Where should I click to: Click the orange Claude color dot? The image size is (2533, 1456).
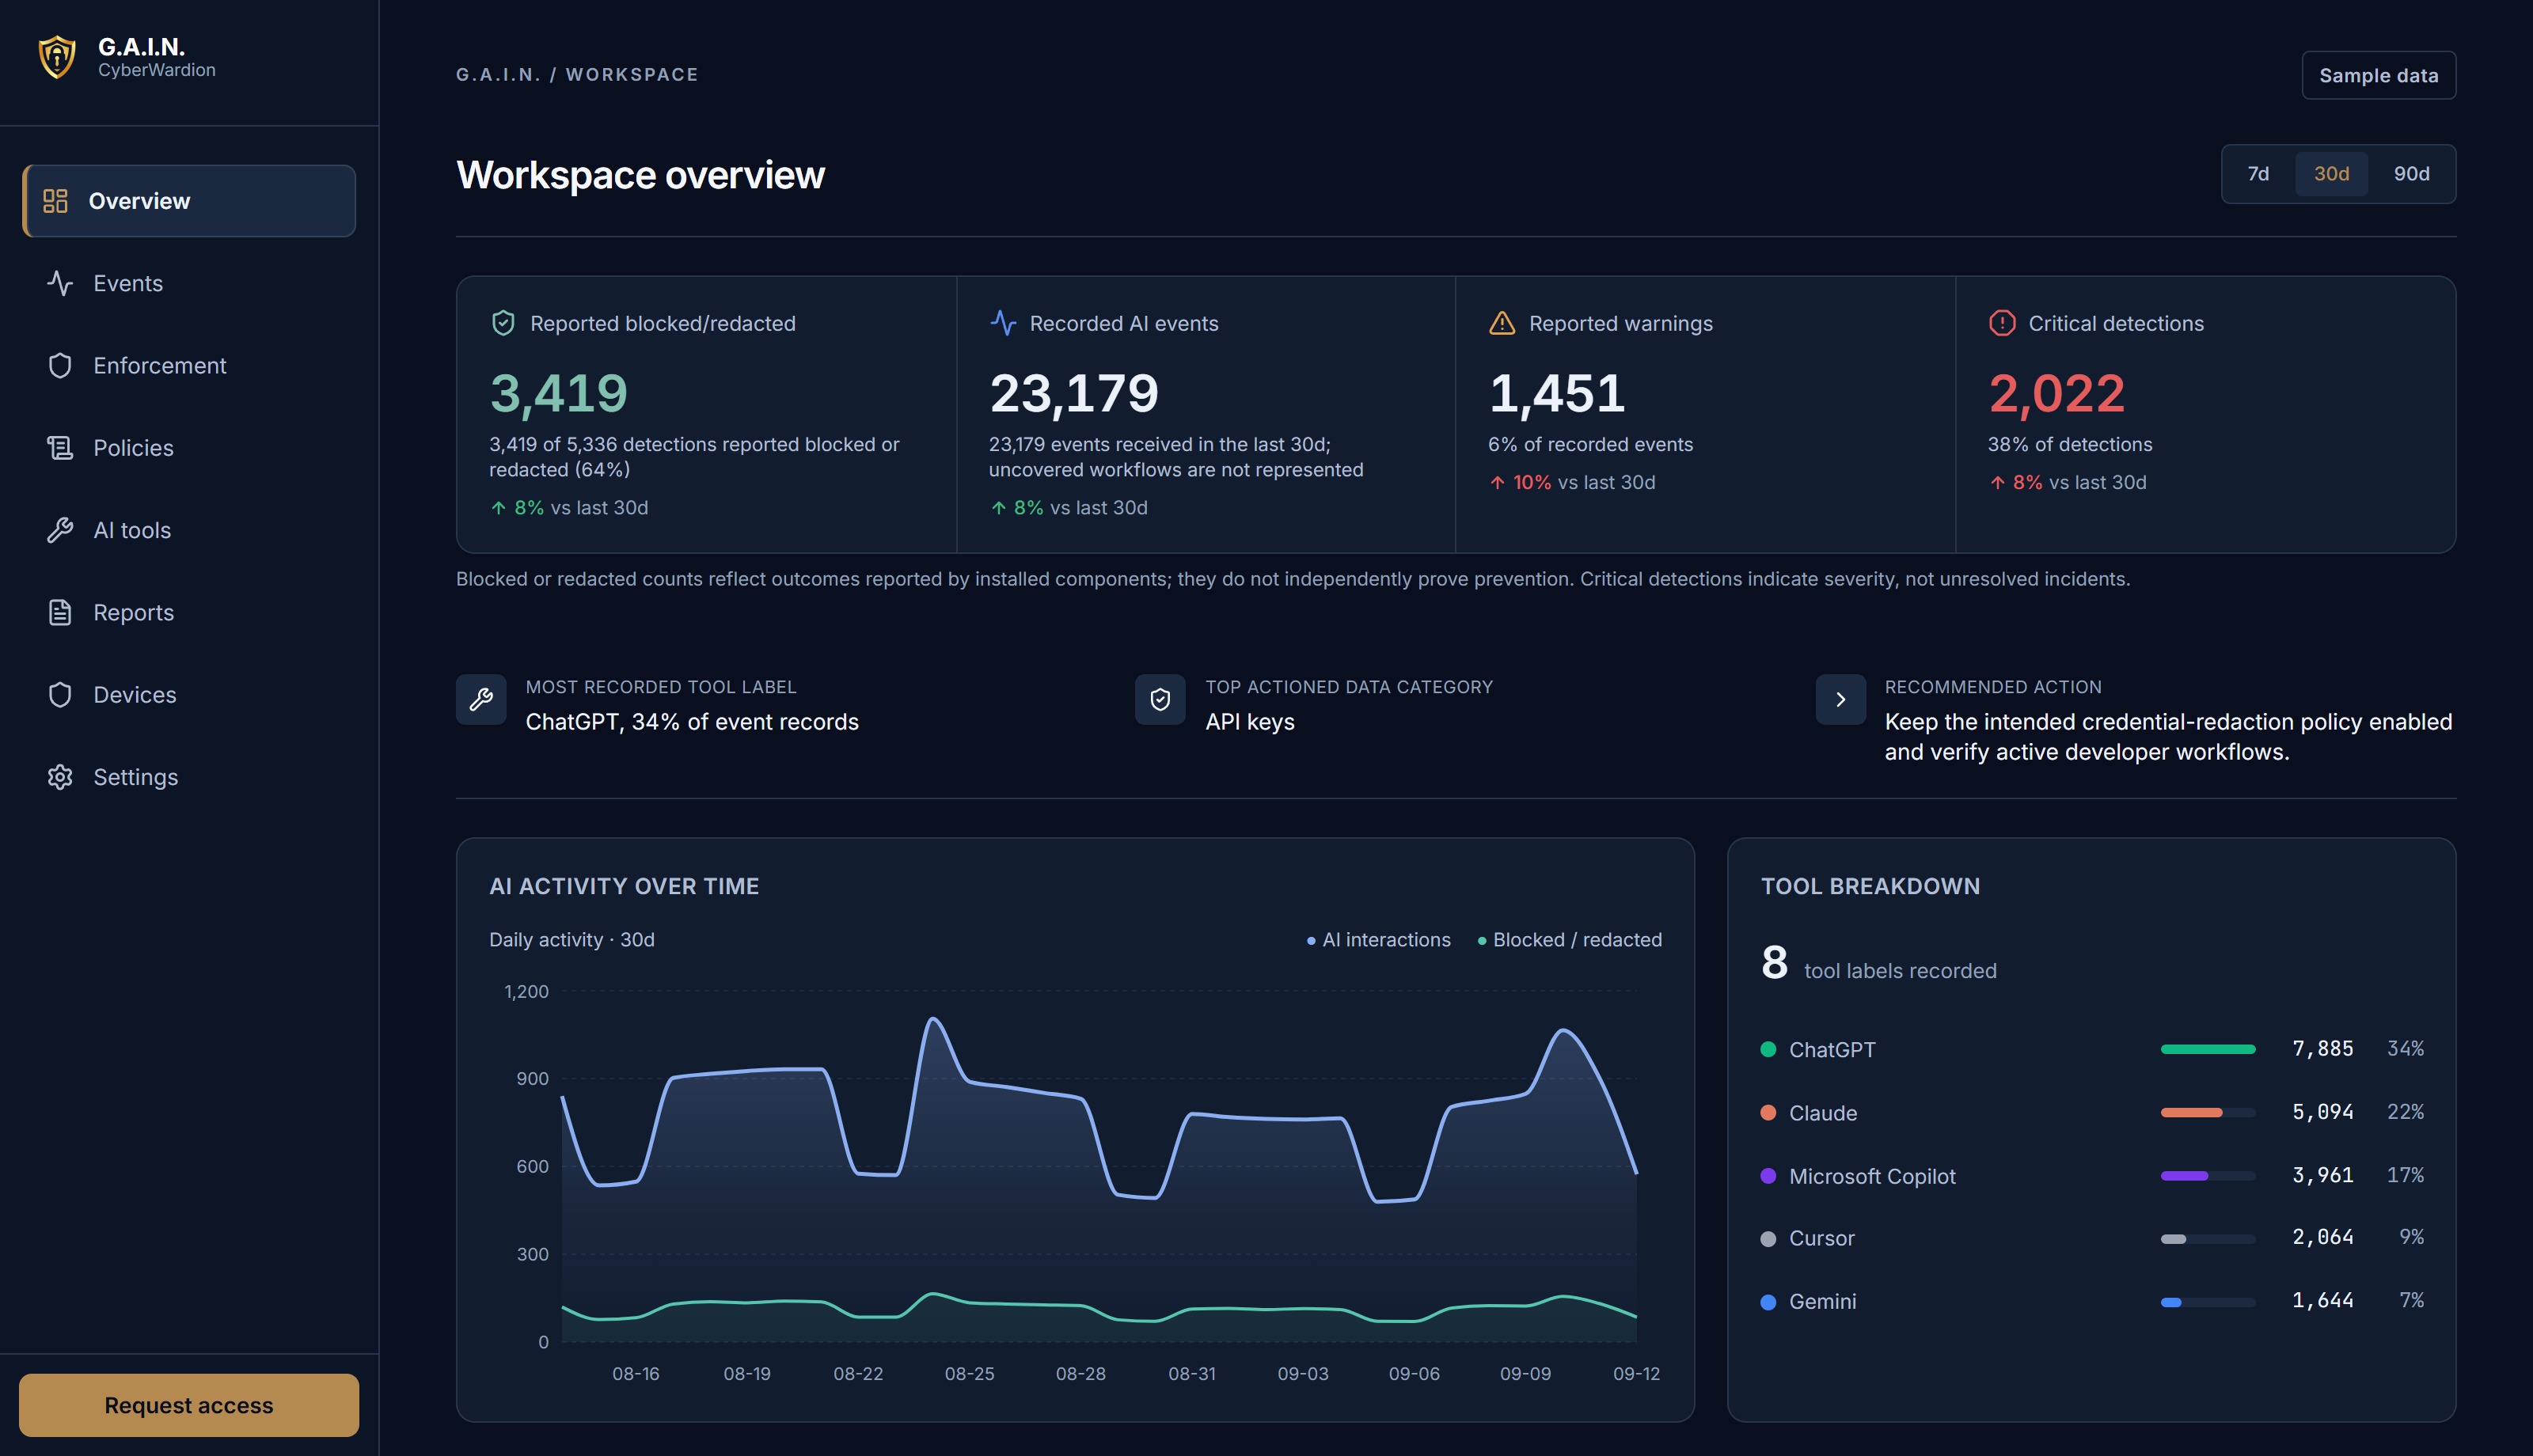point(1768,1113)
